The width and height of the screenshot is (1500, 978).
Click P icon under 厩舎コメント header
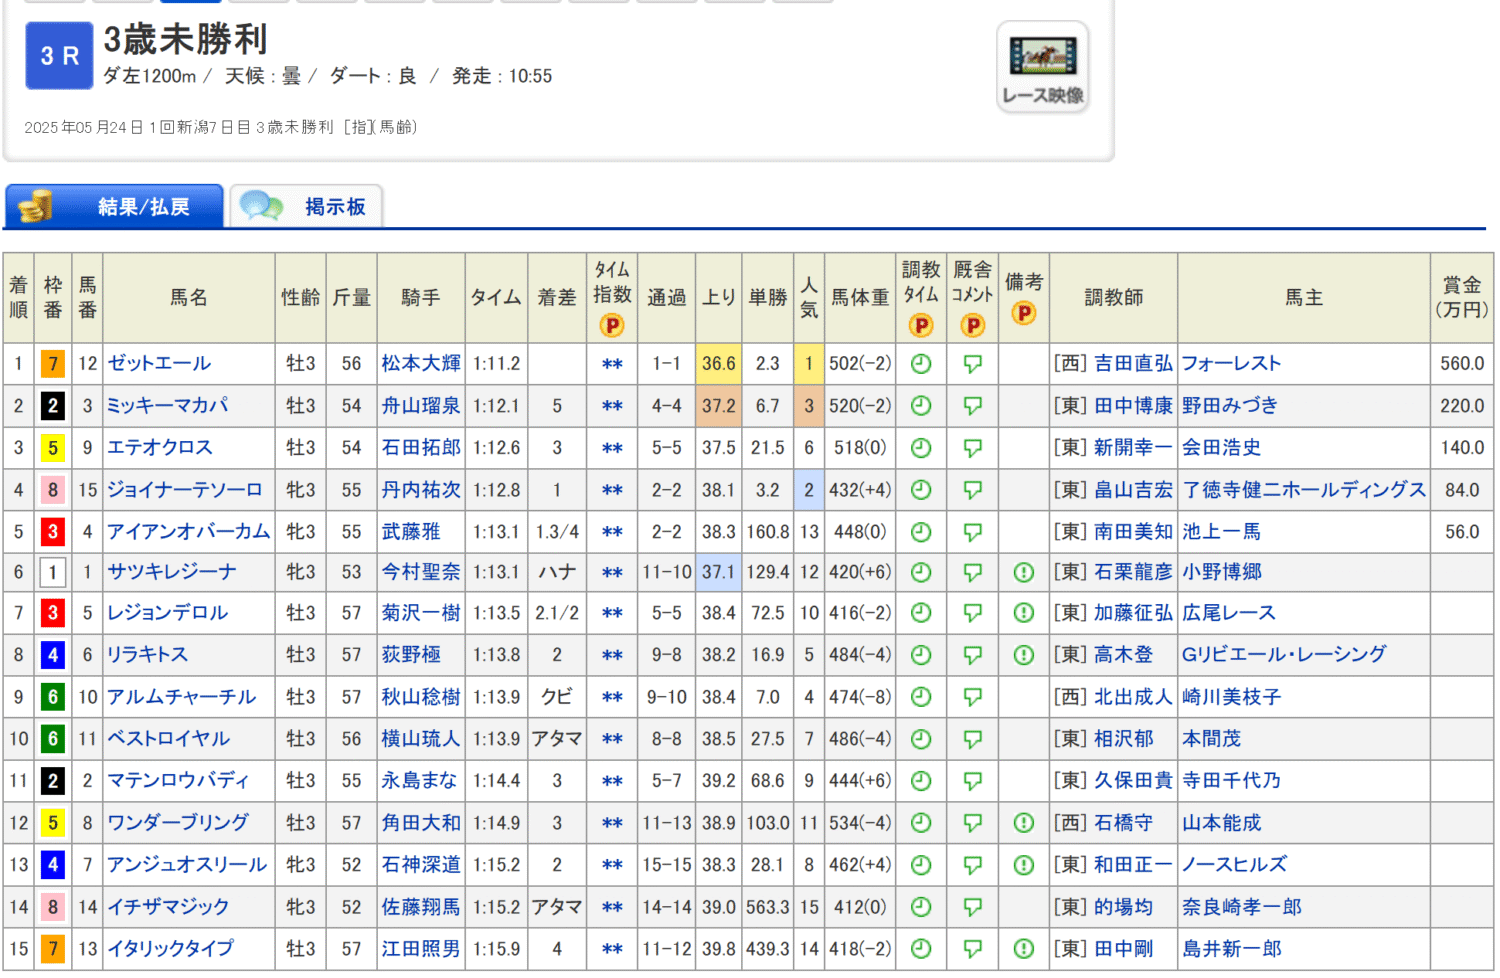972,325
